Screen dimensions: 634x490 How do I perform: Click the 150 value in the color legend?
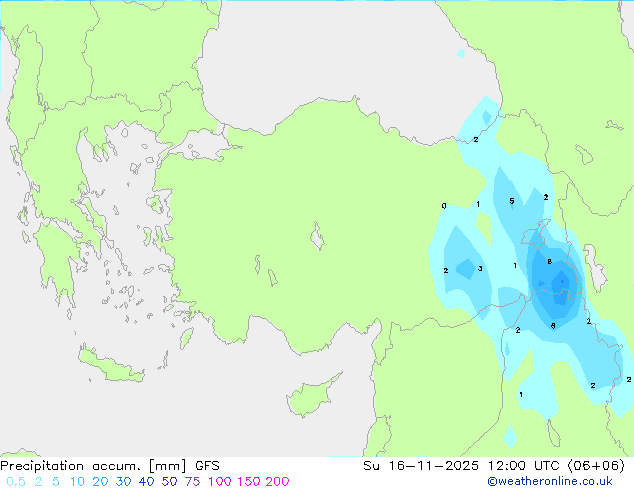[248, 482]
